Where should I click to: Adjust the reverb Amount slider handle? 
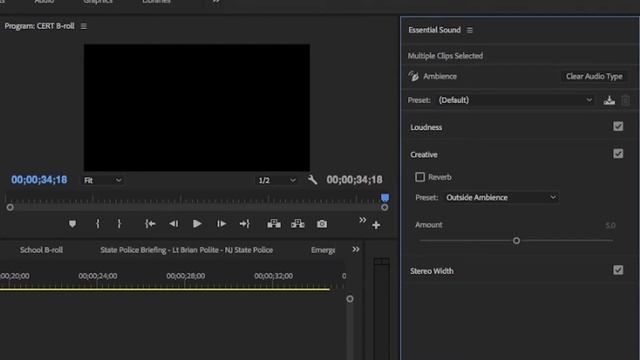[516, 241]
